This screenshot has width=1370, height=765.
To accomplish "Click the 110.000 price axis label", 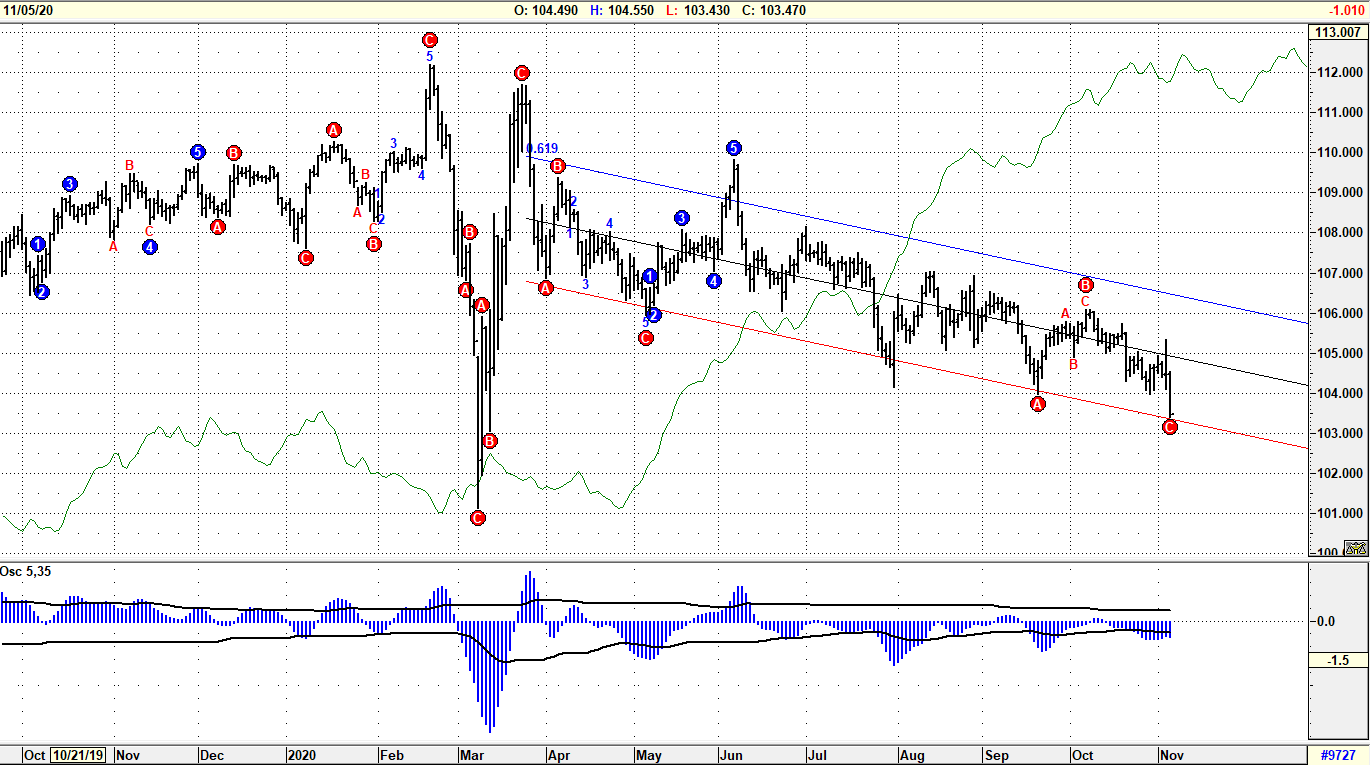I will 1340,153.
